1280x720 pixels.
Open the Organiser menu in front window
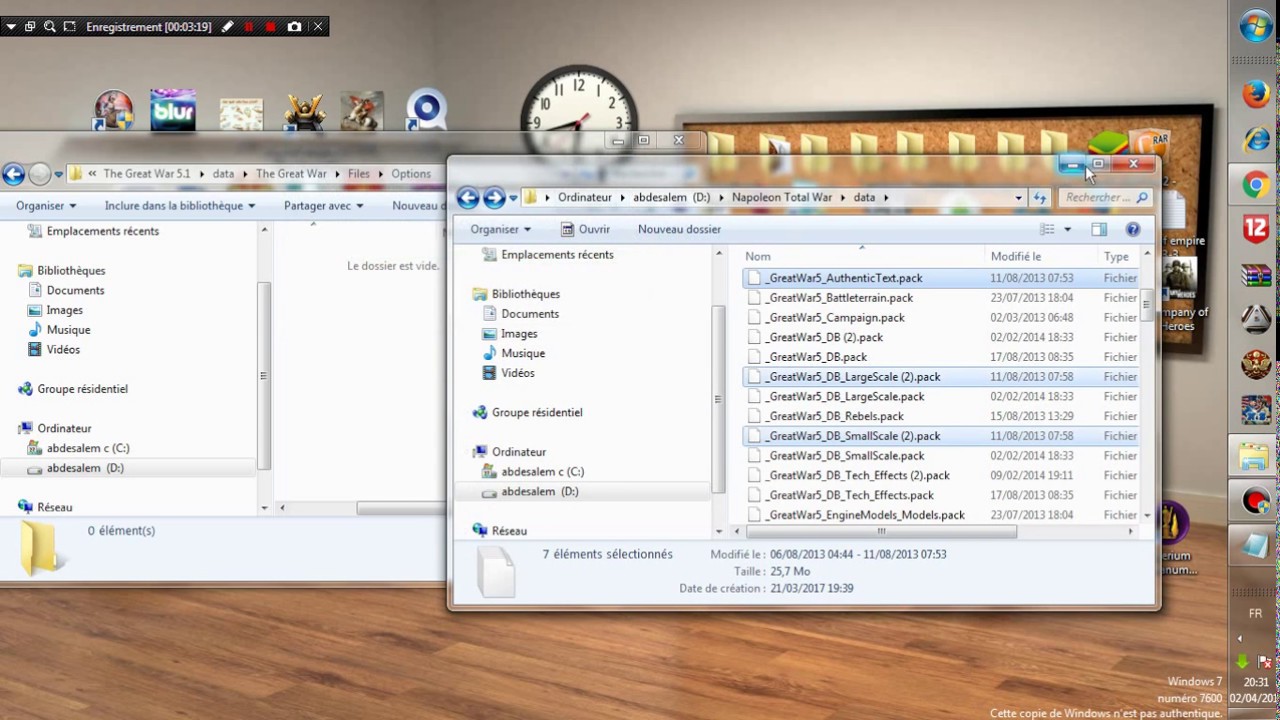pyautogui.click(x=500, y=229)
